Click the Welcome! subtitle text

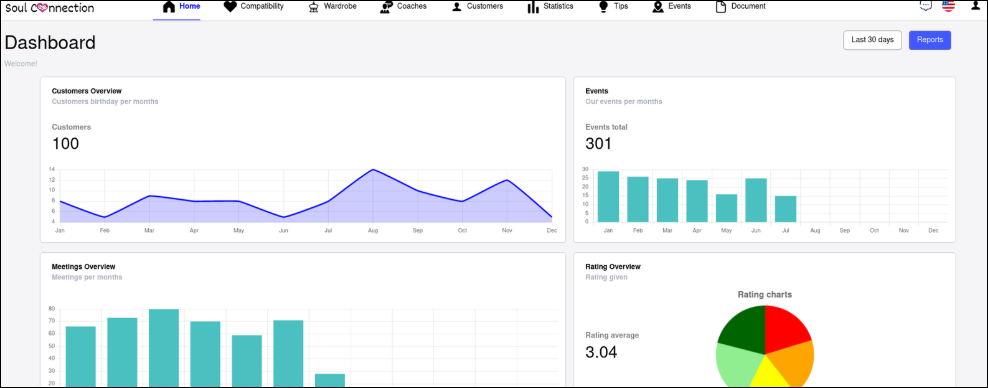(21, 64)
